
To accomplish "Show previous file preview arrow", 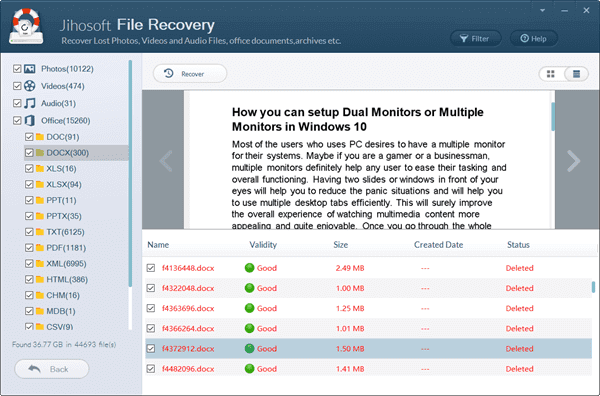I will coord(166,161).
